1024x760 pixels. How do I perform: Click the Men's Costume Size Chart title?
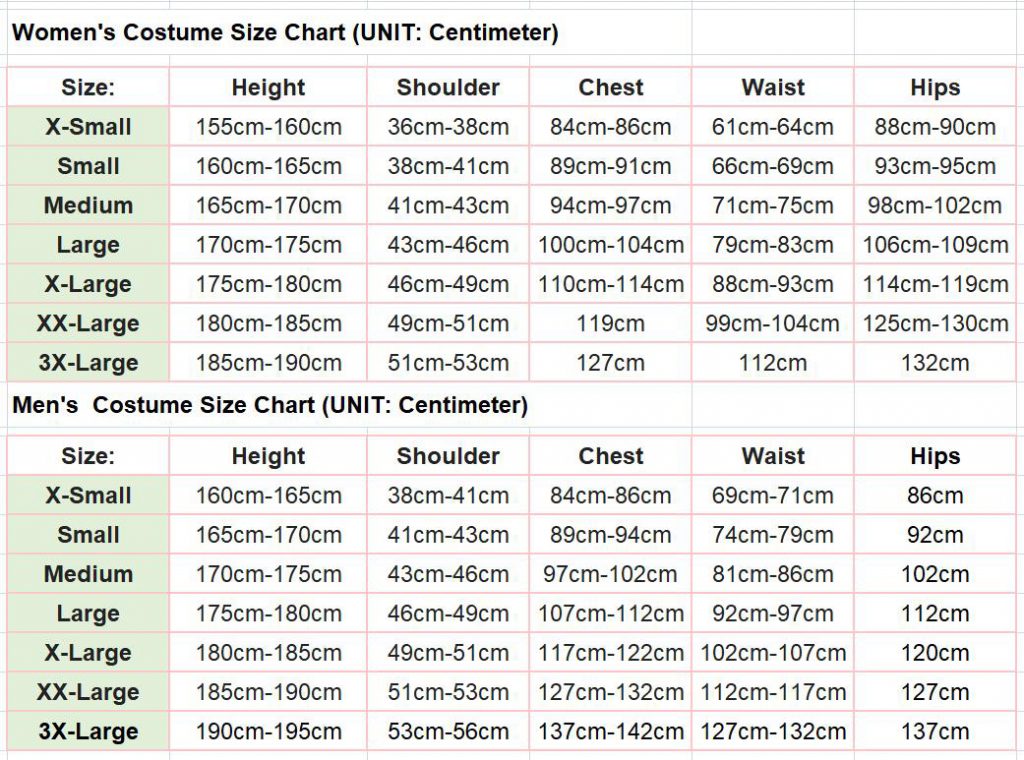(x=269, y=405)
